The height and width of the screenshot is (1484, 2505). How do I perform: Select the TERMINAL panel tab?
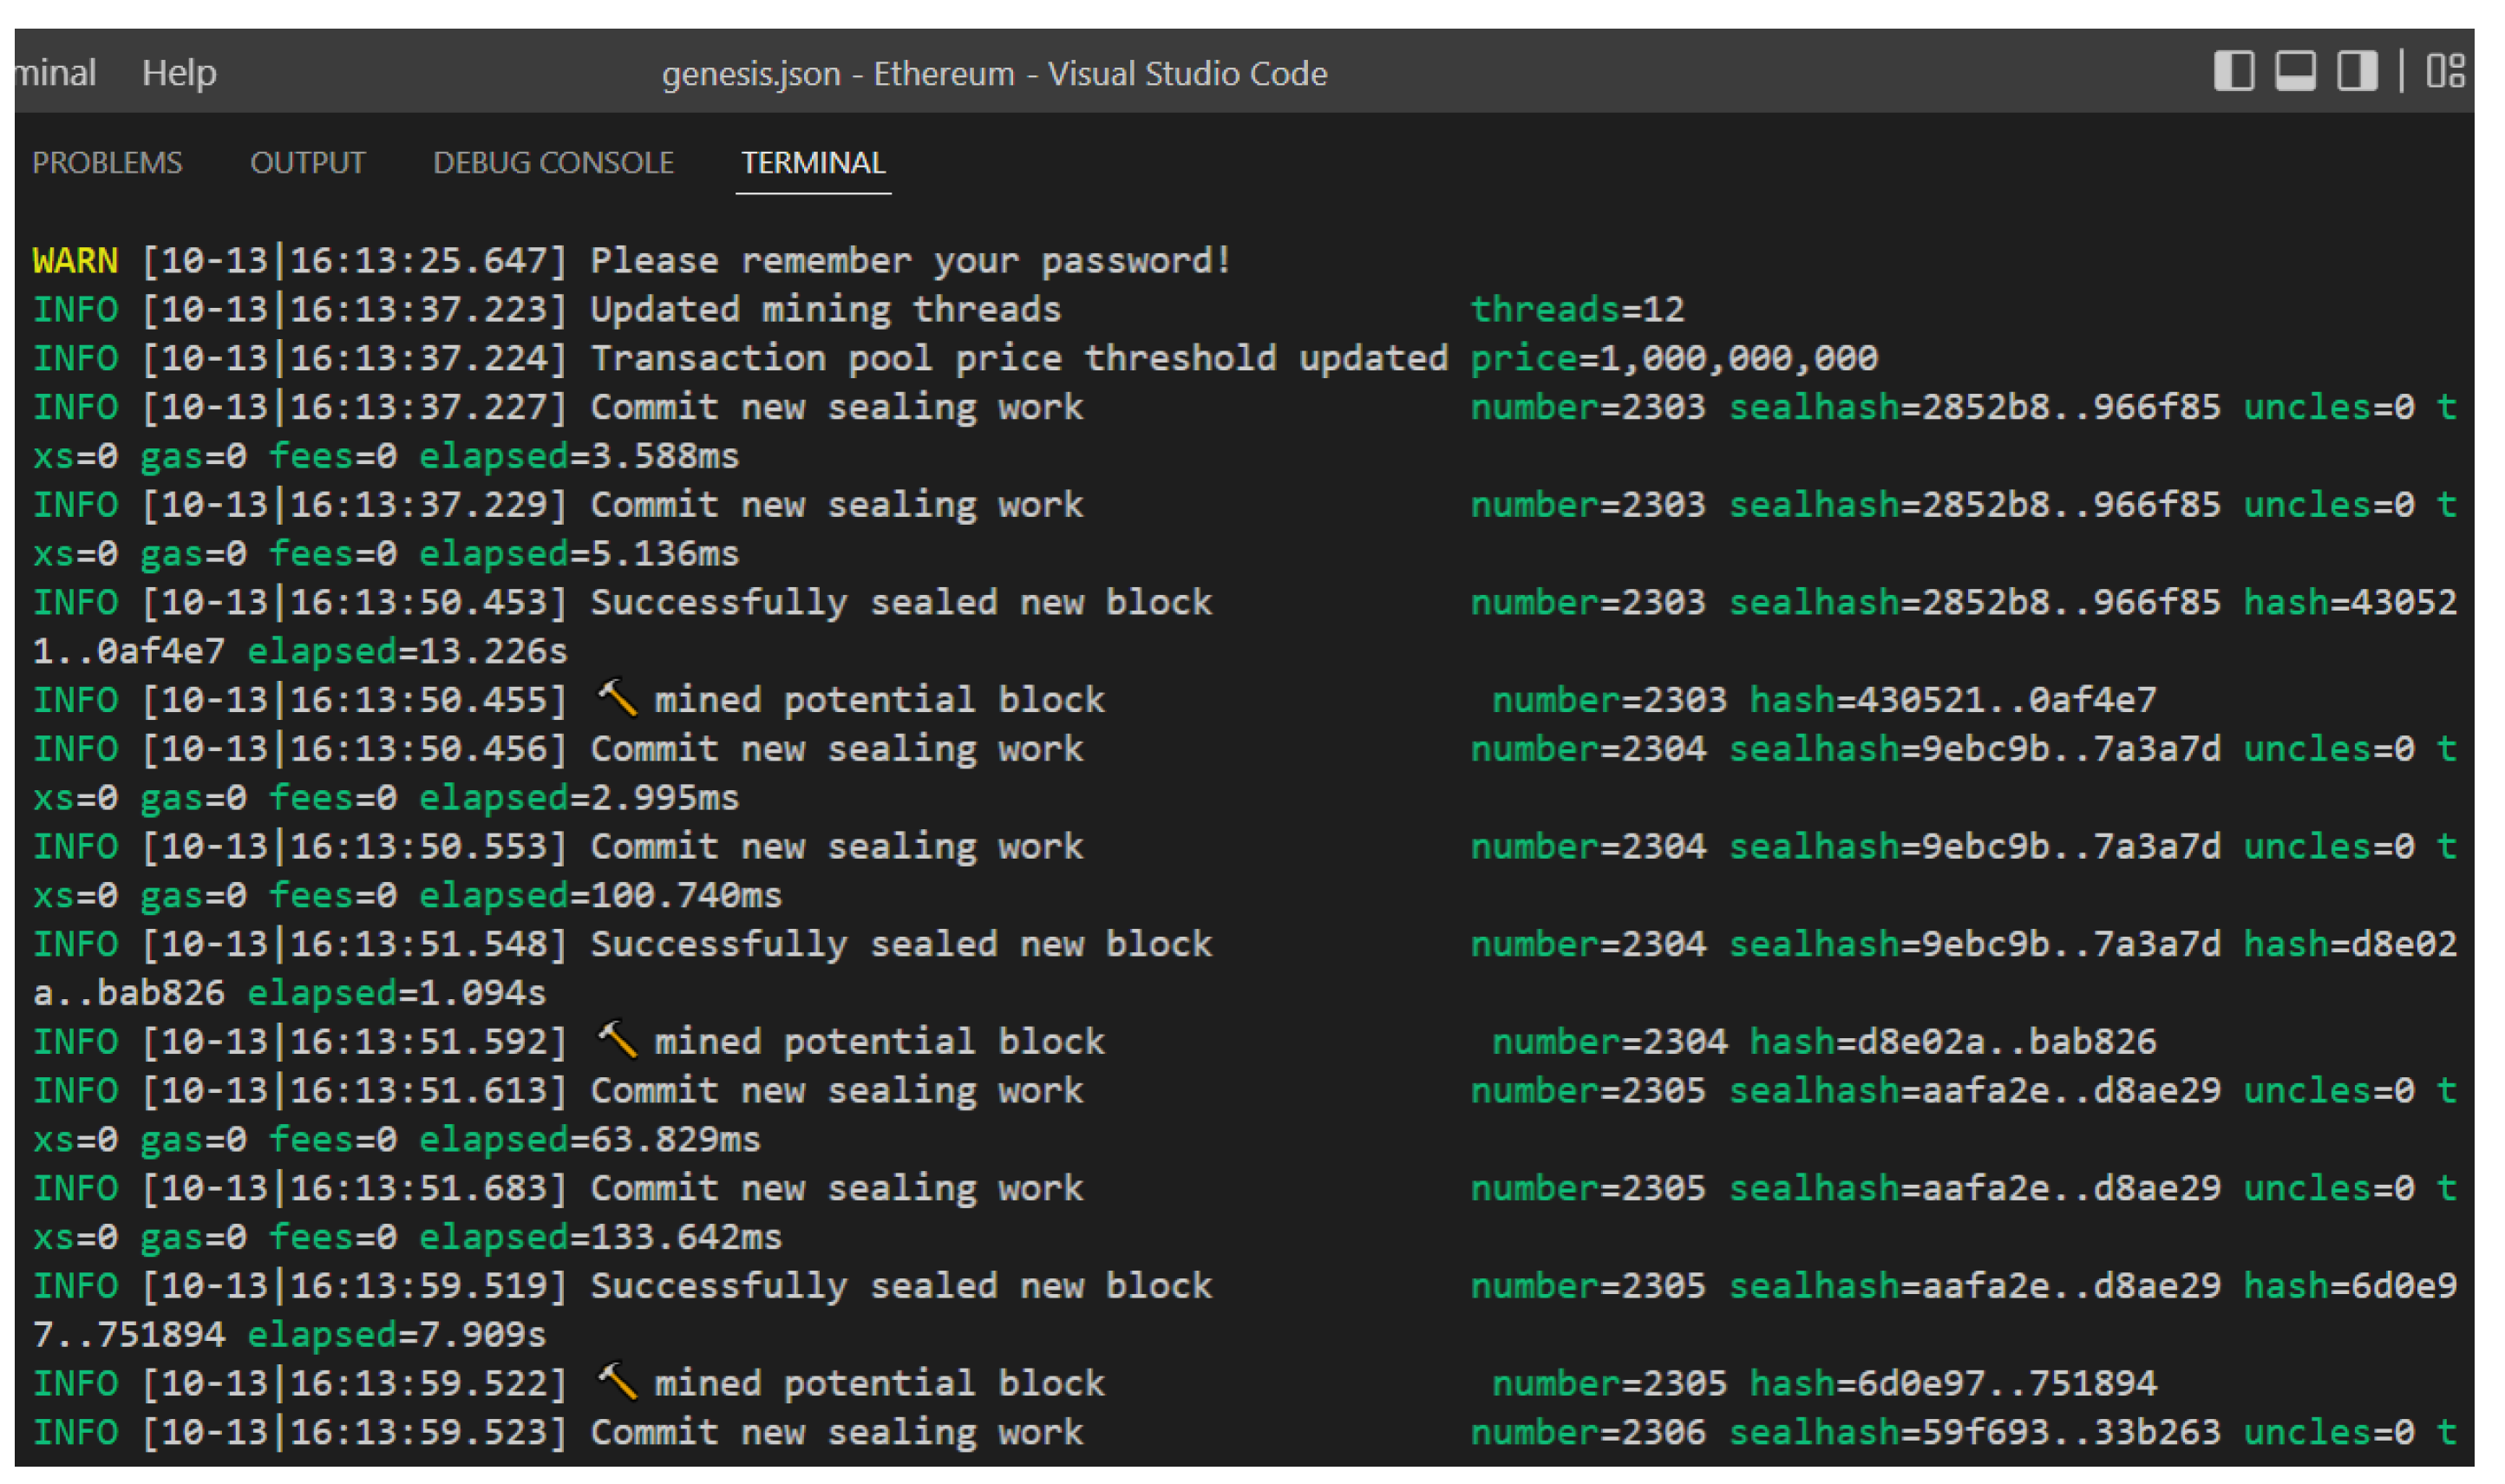[812, 163]
